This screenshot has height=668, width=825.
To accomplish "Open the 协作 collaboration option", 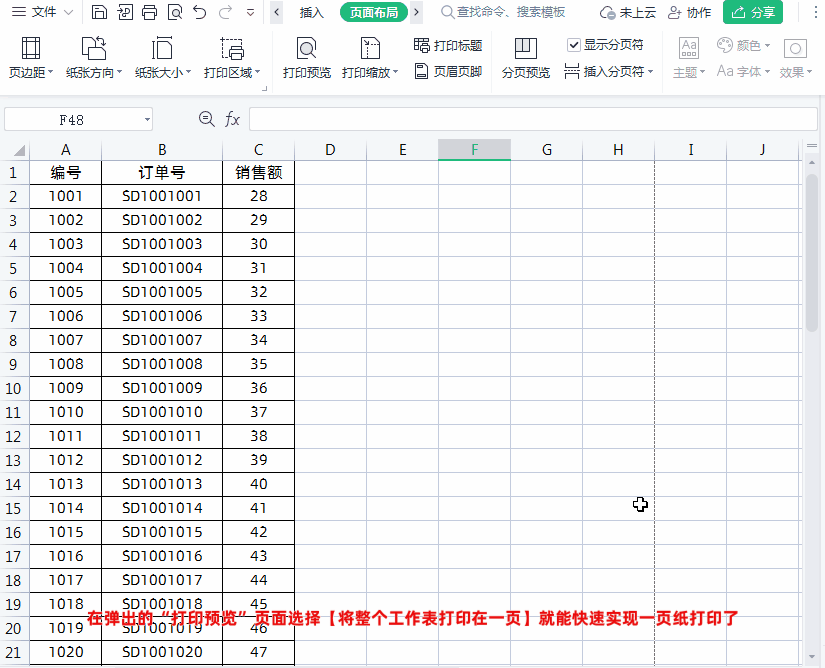I will click(689, 13).
